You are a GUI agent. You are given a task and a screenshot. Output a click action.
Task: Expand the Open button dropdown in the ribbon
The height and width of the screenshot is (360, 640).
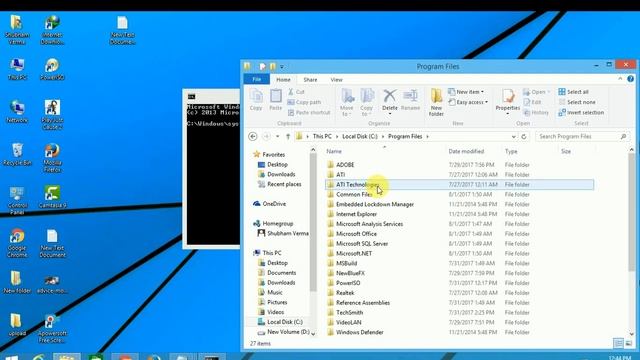(x=537, y=92)
